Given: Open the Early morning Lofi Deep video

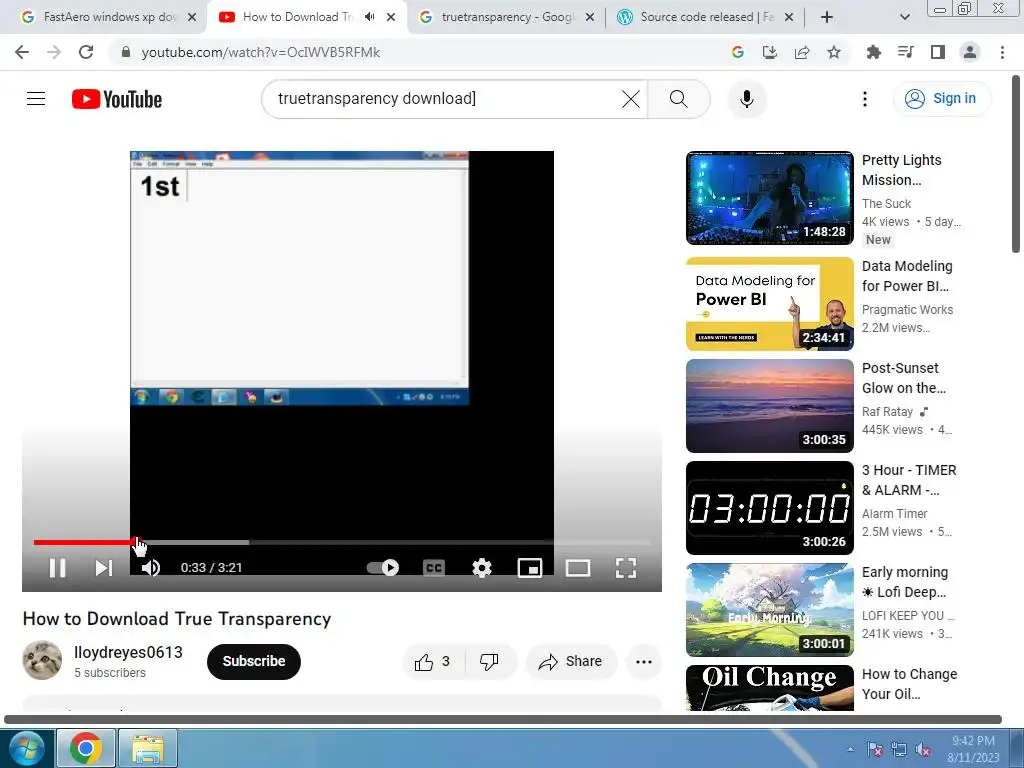Looking at the screenshot, I should pyautogui.click(x=769, y=609).
